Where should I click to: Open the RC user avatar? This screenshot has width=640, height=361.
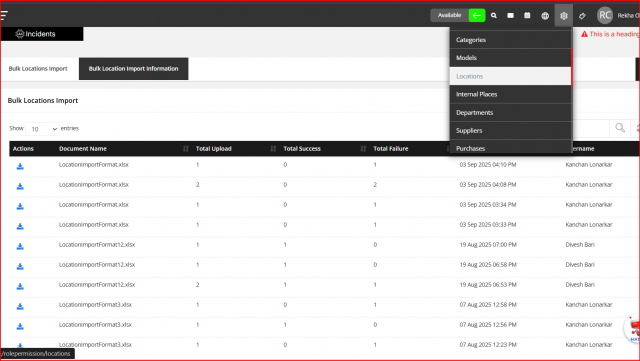pos(605,16)
